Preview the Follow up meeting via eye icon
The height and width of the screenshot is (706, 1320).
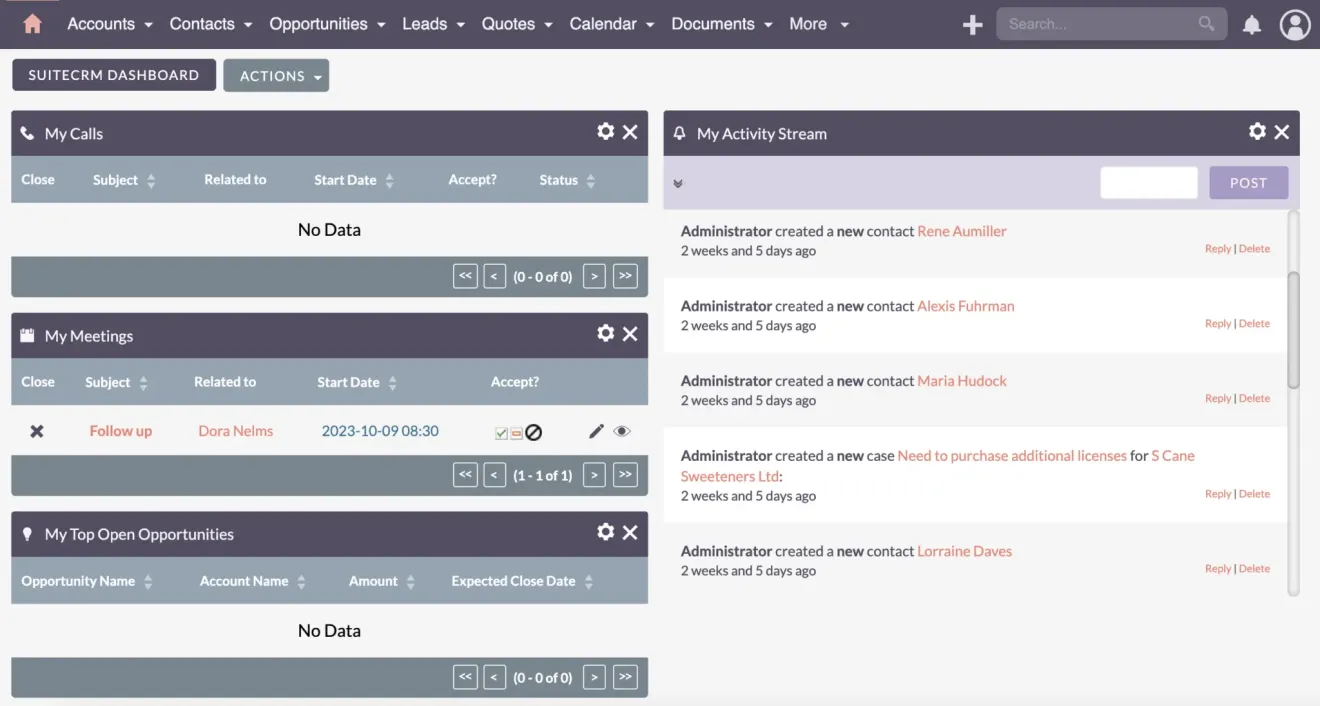point(621,431)
